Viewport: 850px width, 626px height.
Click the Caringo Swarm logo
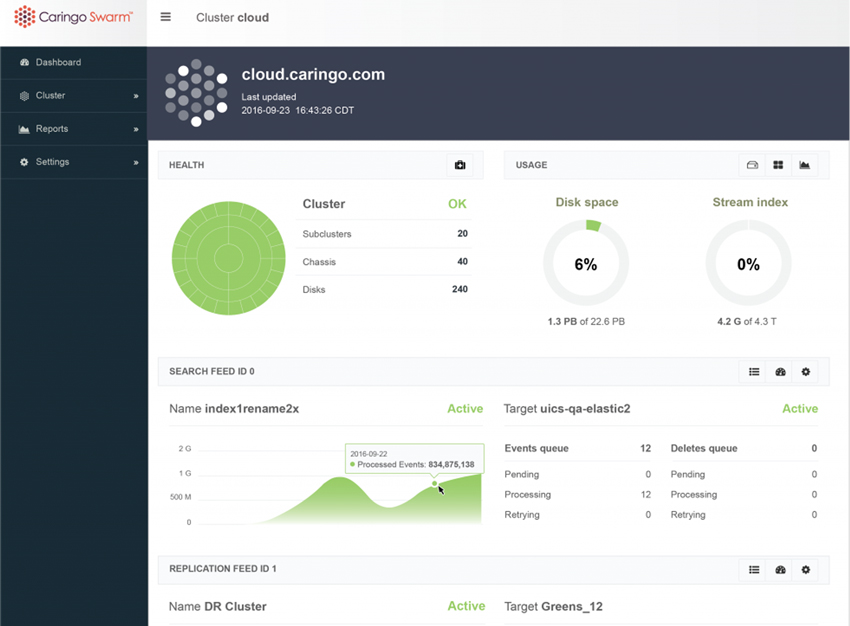pyautogui.click(x=73, y=17)
